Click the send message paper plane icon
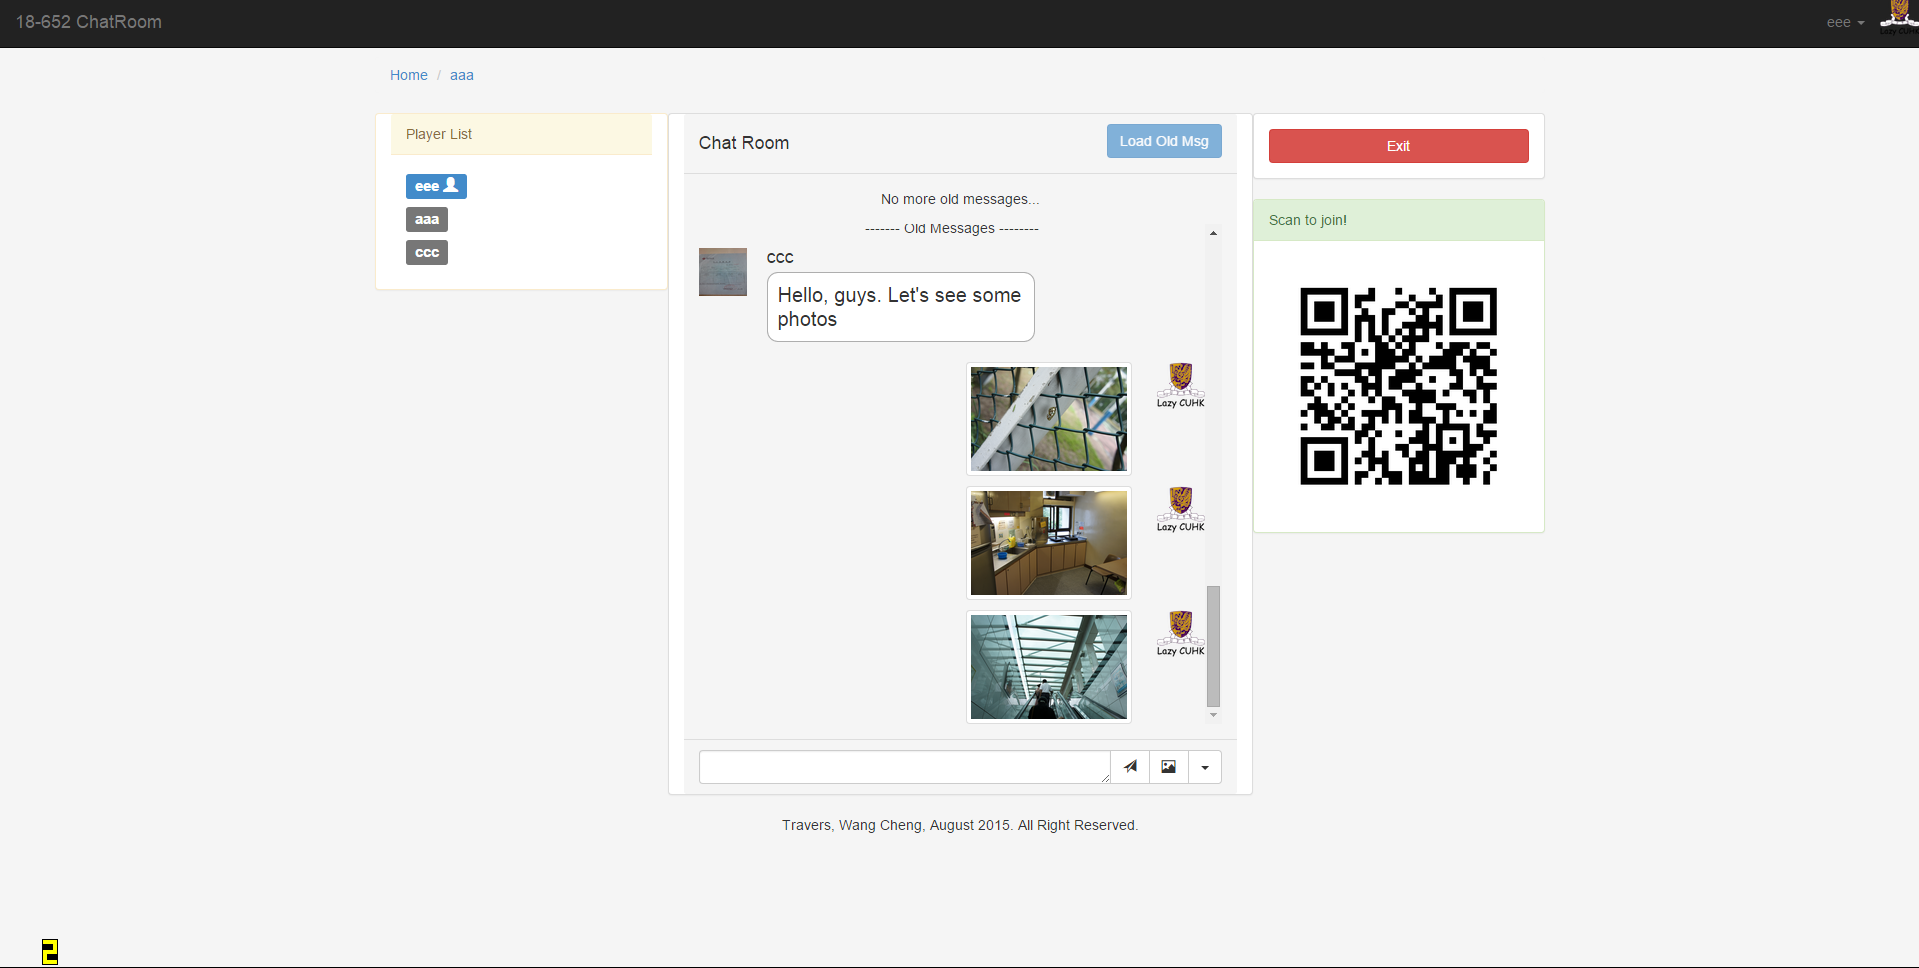 point(1130,767)
